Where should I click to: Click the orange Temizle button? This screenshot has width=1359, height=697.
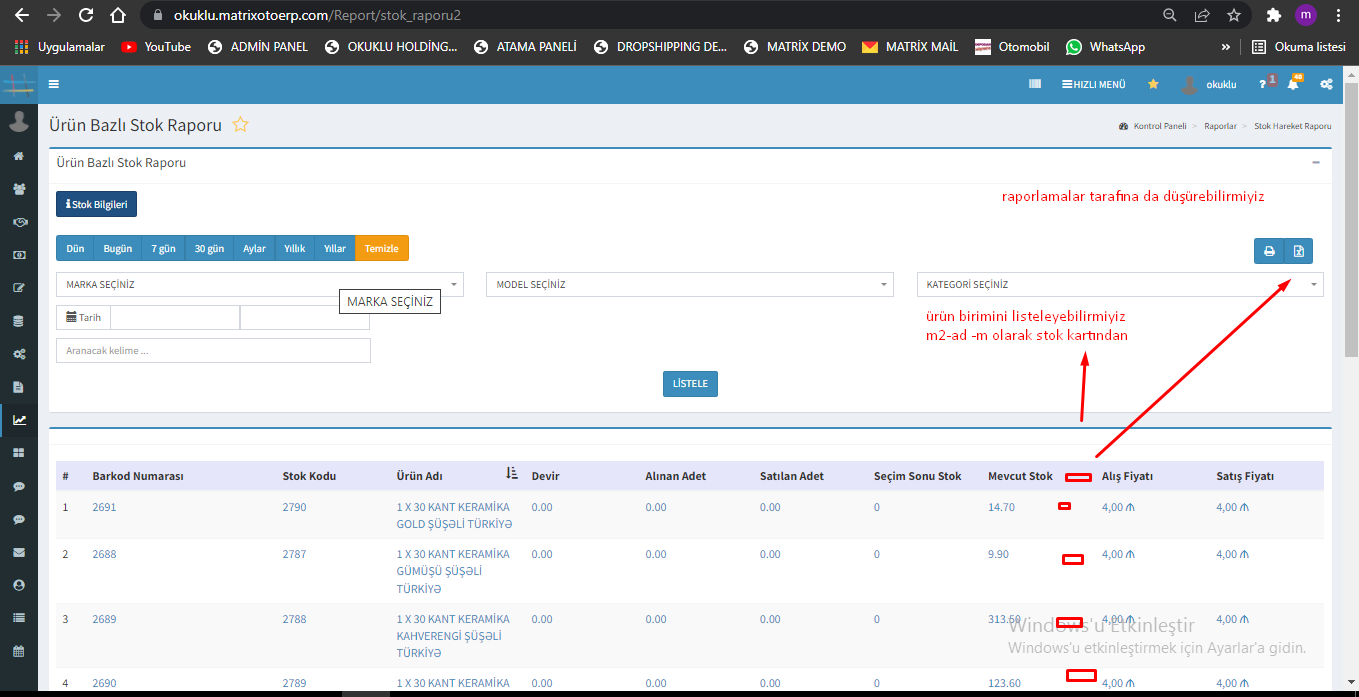pos(381,249)
